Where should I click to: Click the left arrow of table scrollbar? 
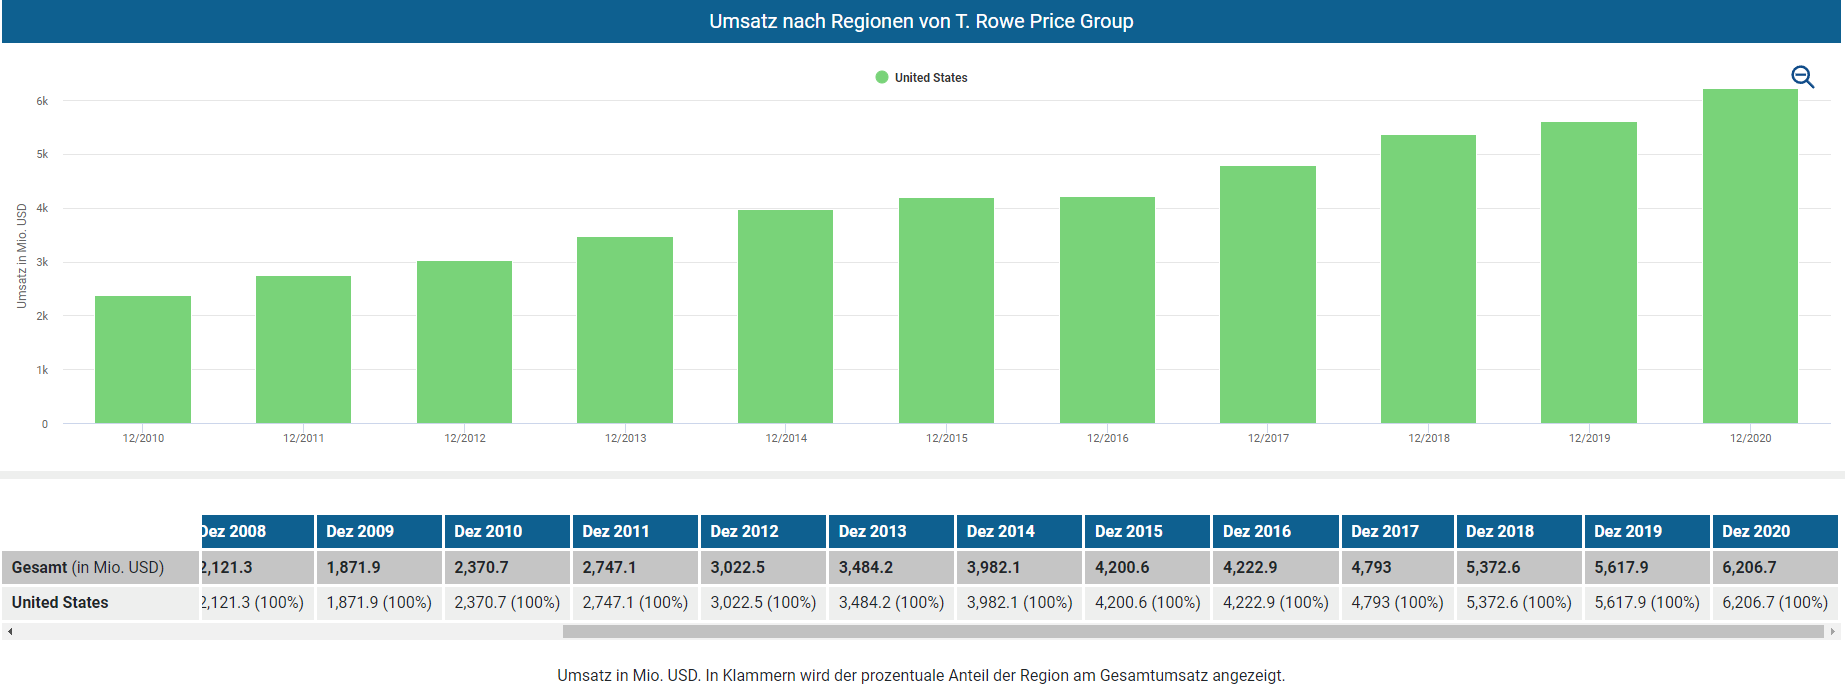[10, 632]
